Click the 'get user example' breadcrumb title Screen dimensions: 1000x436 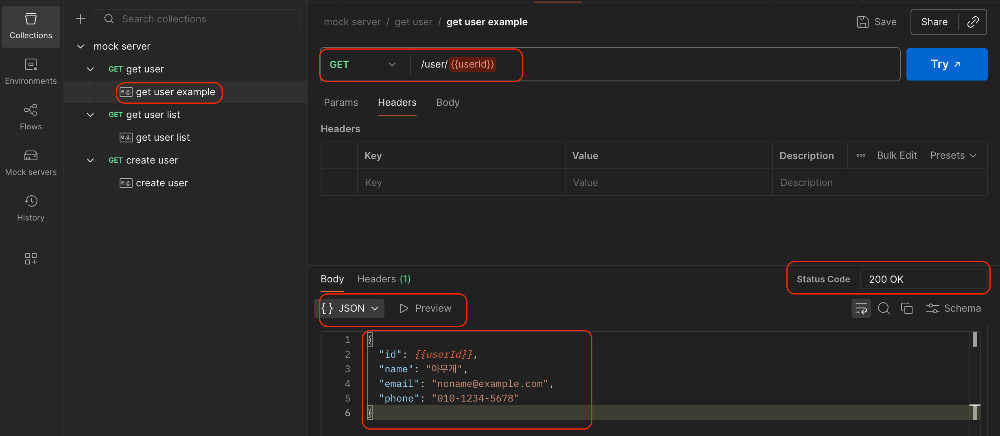[487, 22]
